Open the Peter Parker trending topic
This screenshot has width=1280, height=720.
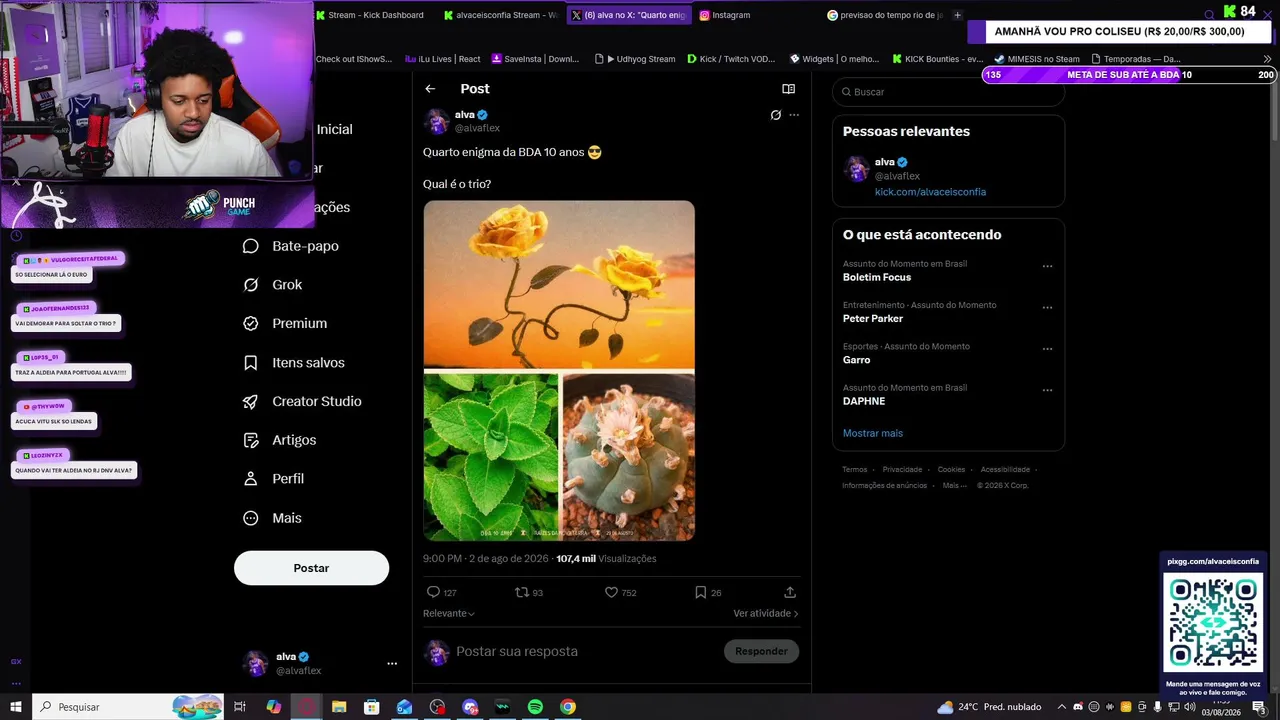point(873,319)
